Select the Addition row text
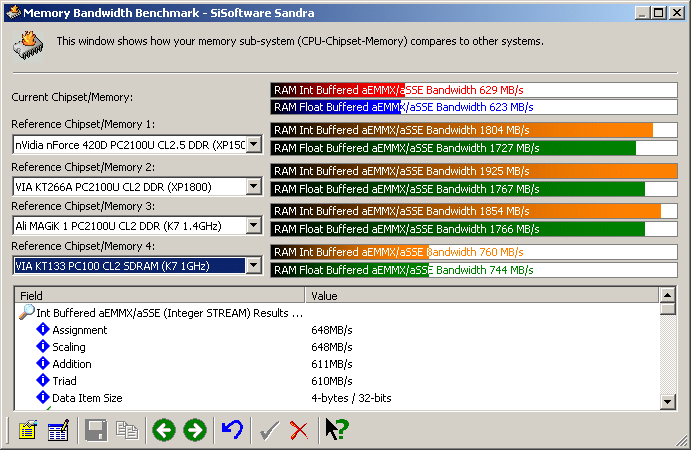691x450 pixels. coord(72,364)
